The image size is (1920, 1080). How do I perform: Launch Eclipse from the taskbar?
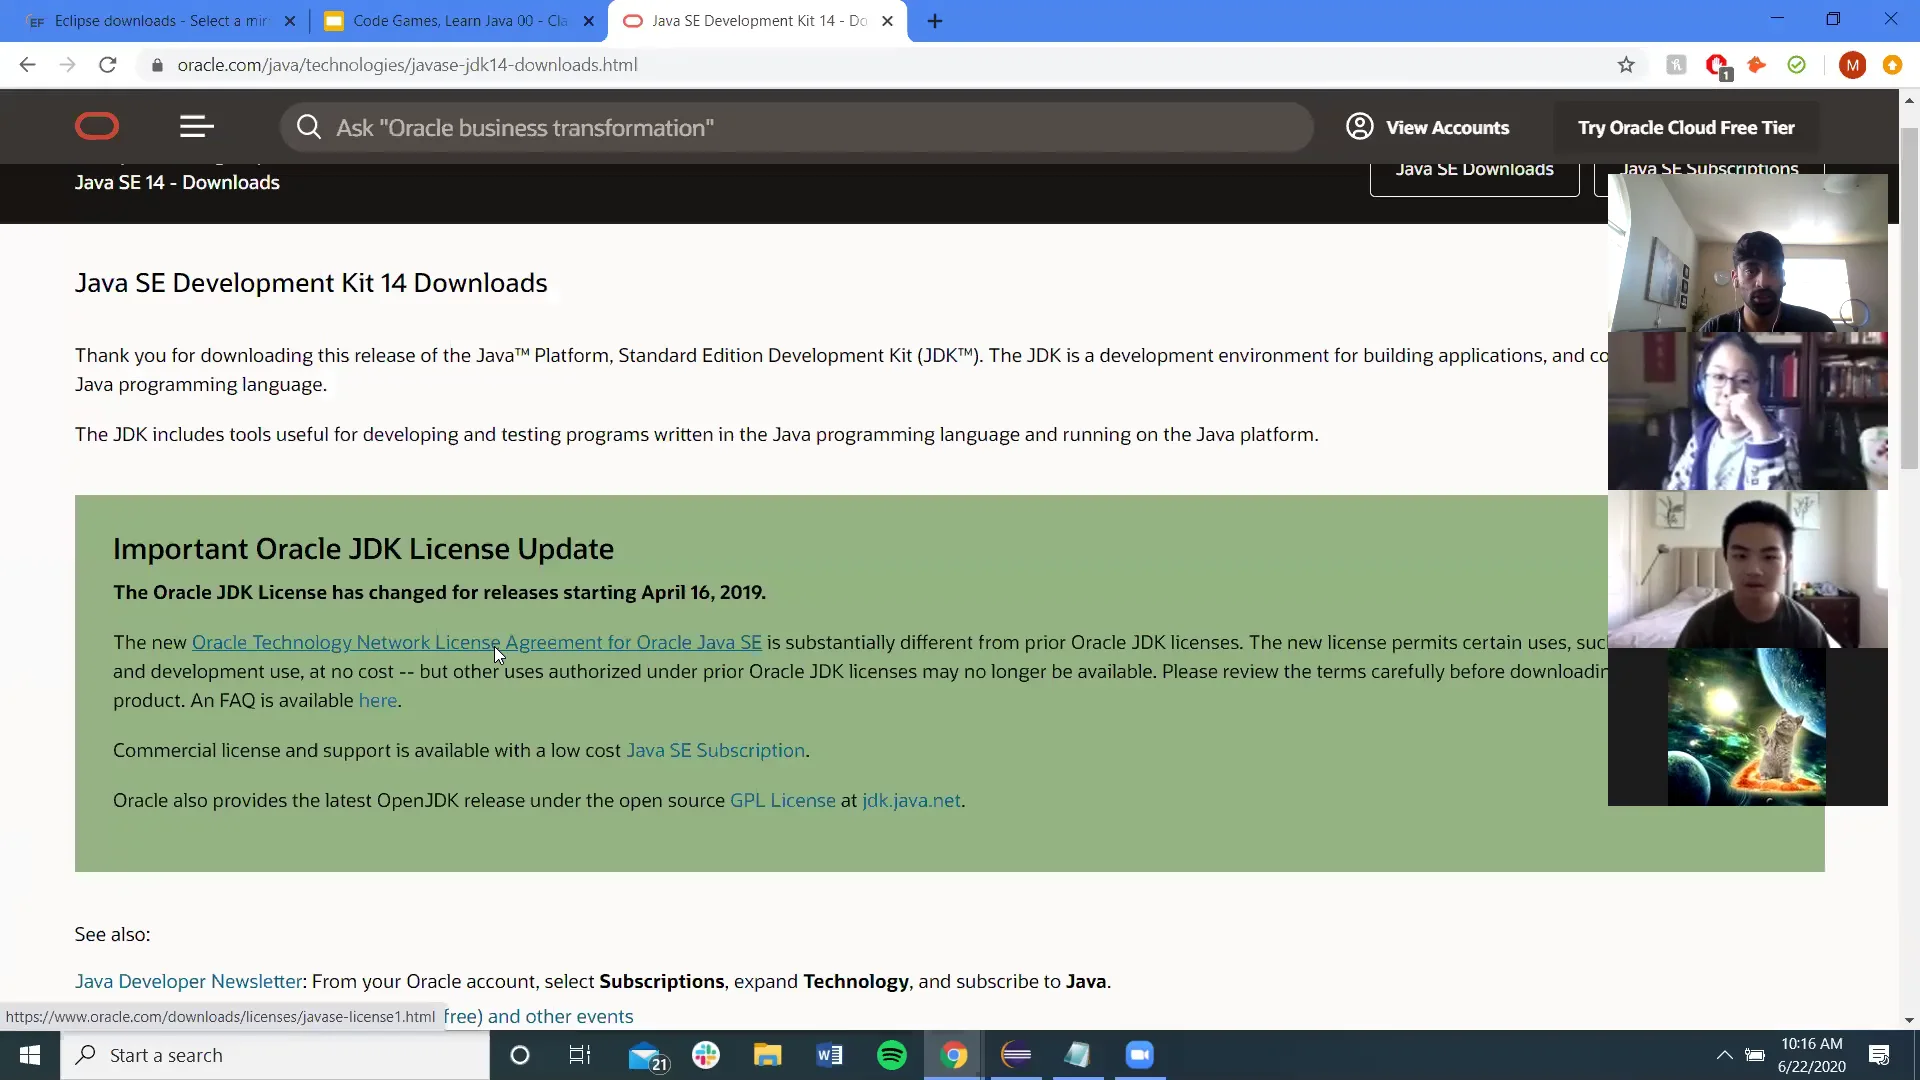coord(1016,1055)
